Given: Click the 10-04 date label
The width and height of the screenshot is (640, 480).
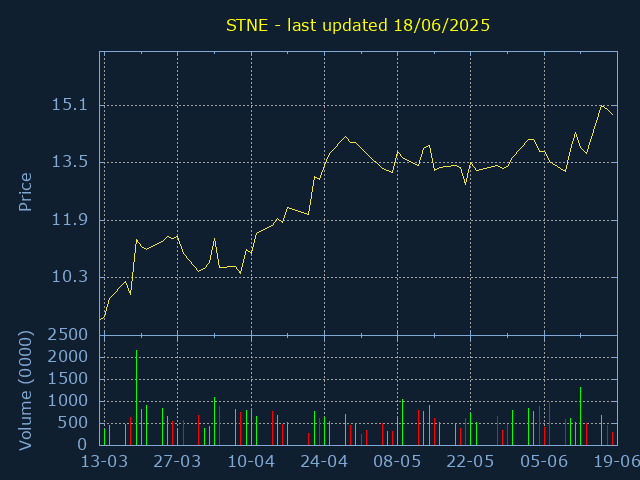Looking at the screenshot, I should tap(251, 462).
